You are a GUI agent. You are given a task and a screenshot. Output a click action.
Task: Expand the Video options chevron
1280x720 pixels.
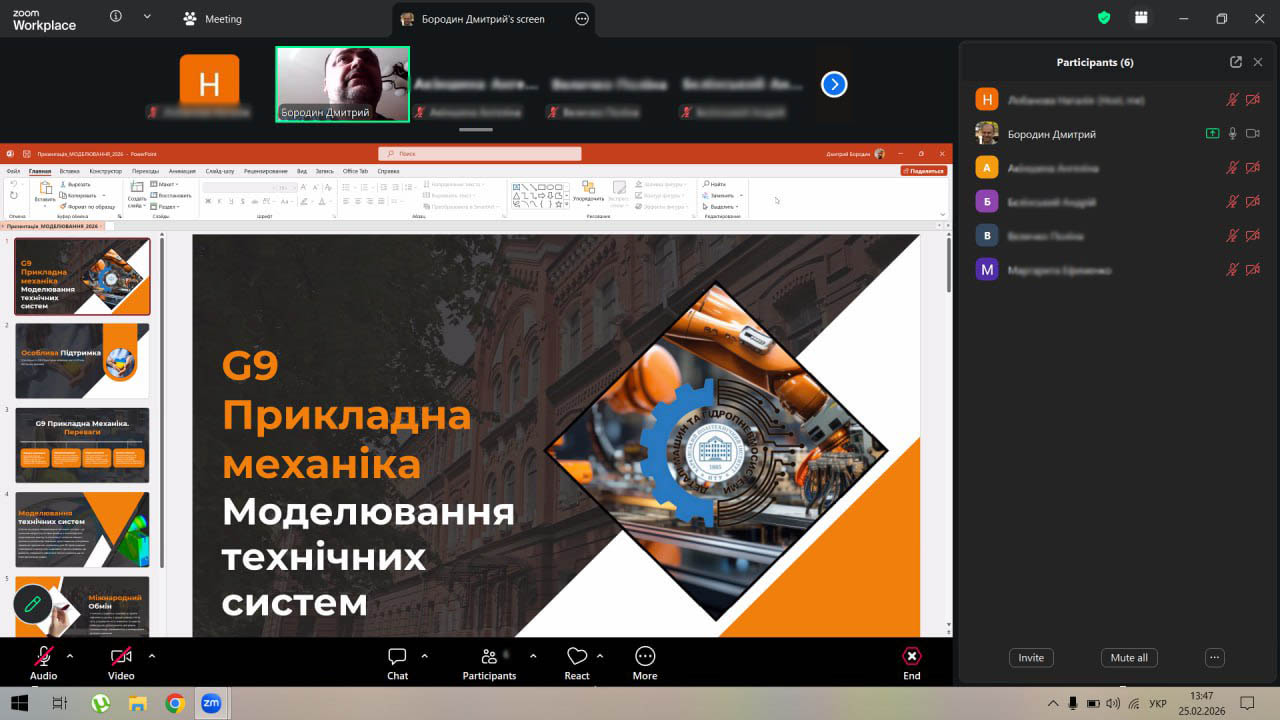(x=152, y=656)
